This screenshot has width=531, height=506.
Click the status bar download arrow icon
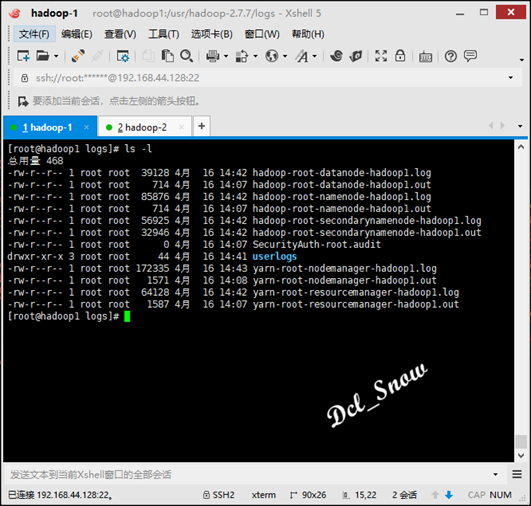[x=449, y=495]
